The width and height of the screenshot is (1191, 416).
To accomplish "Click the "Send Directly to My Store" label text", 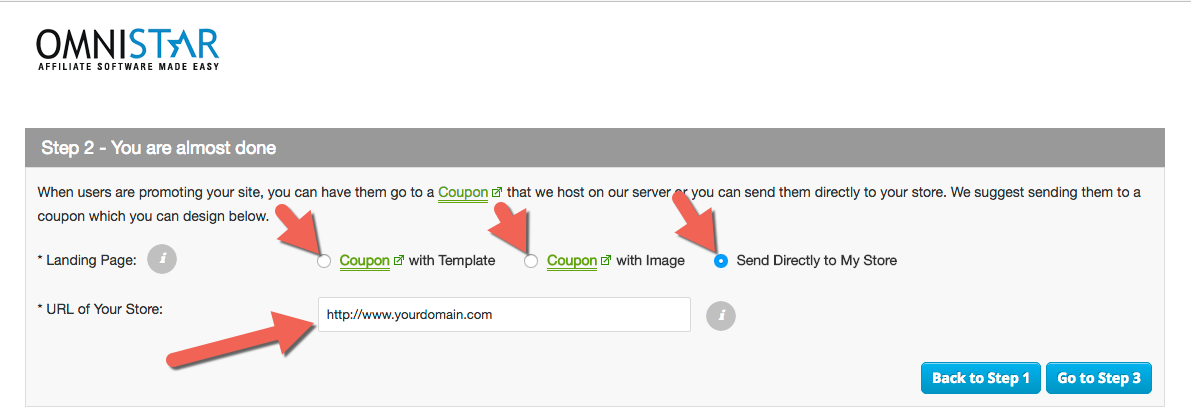I will [x=816, y=261].
